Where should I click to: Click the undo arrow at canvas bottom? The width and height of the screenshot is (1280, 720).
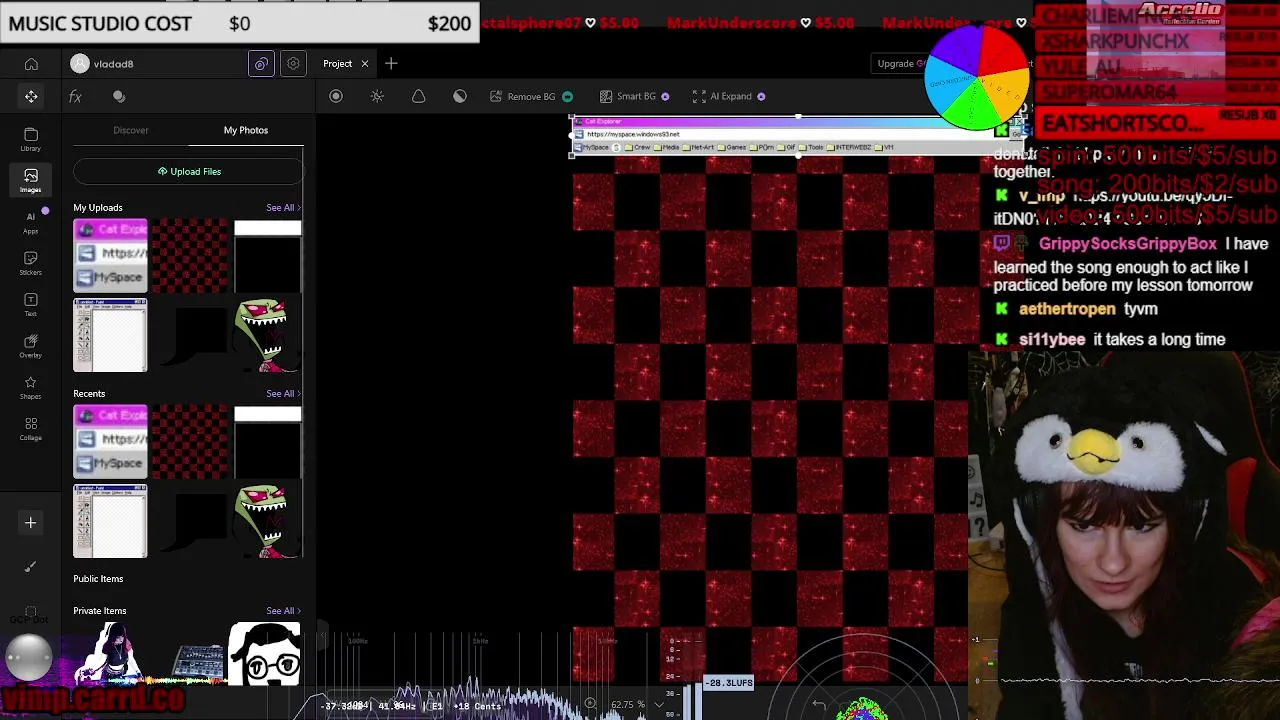(x=819, y=705)
